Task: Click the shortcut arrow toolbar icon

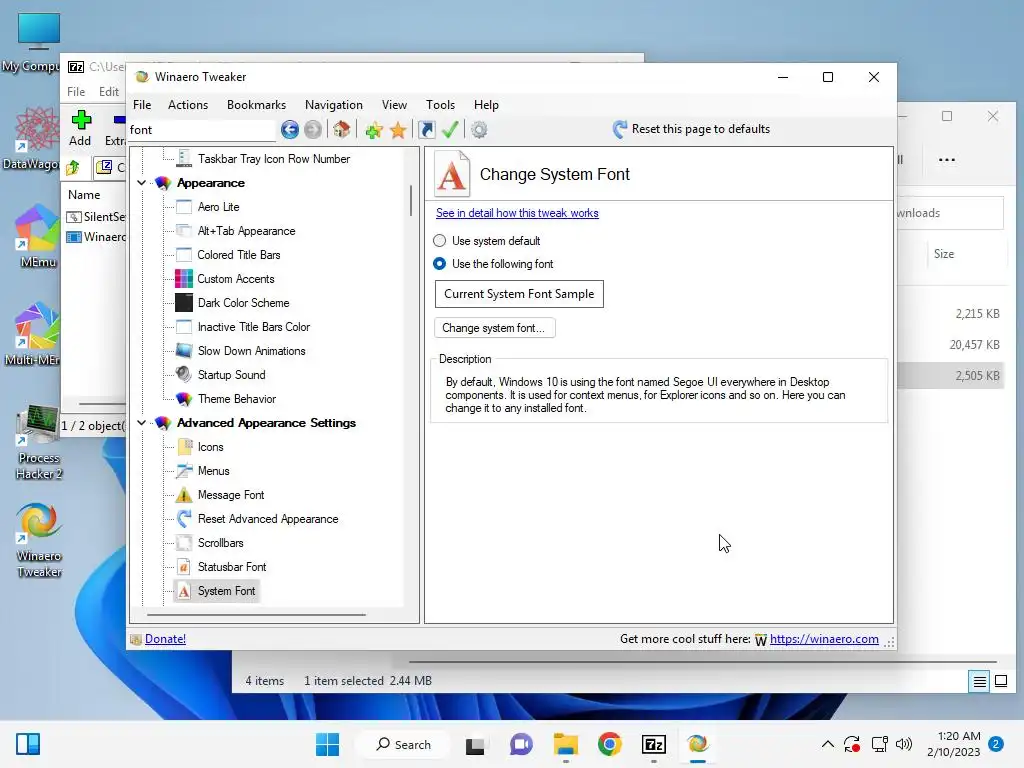Action: pos(426,129)
